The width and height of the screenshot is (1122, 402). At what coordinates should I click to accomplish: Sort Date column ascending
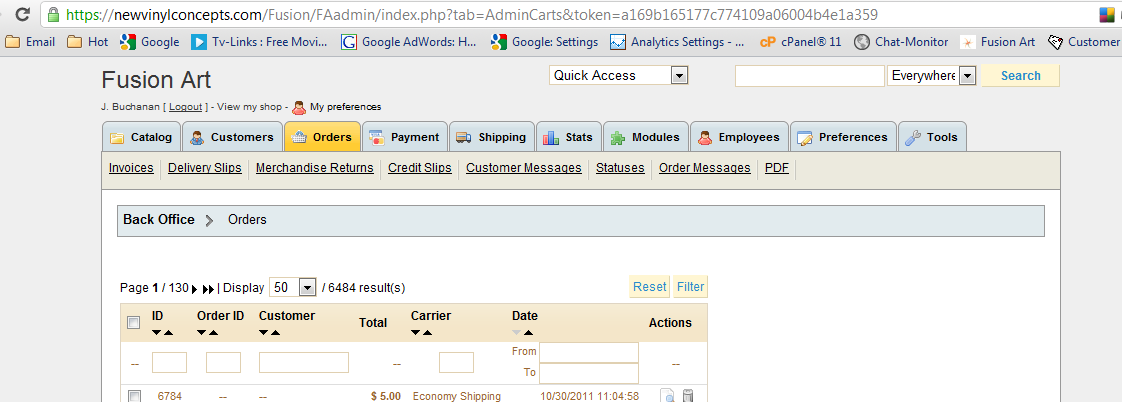(x=529, y=333)
